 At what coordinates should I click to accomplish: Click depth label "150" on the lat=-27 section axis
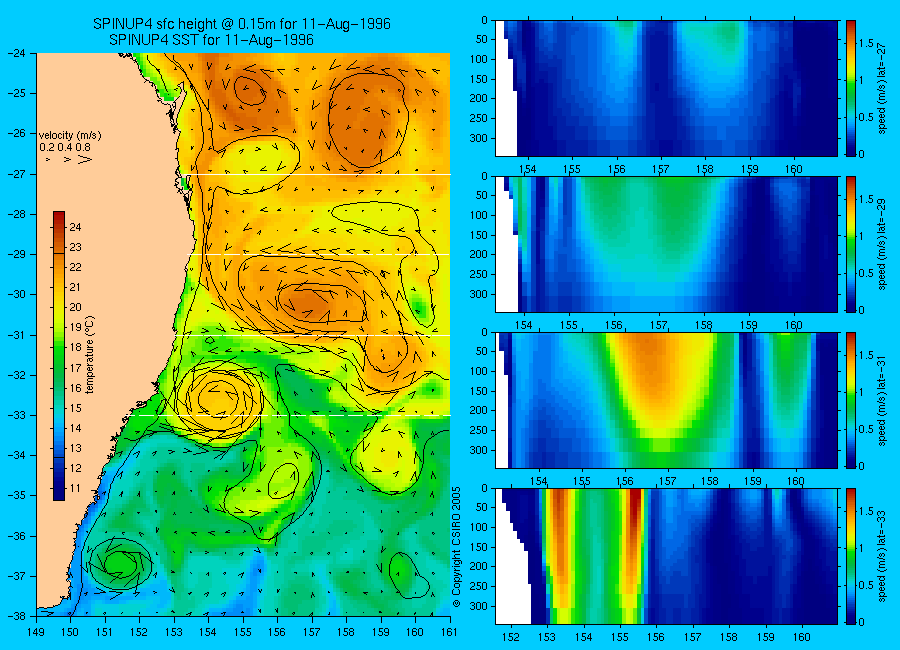[478, 79]
